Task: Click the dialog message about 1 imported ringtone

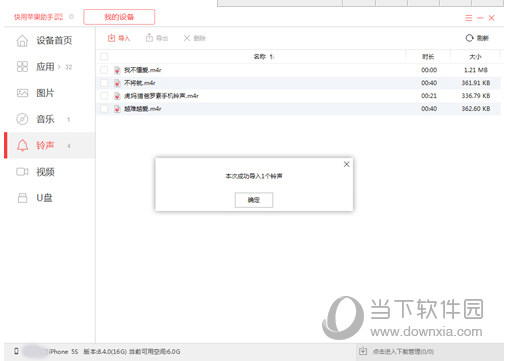Action: point(254,176)
